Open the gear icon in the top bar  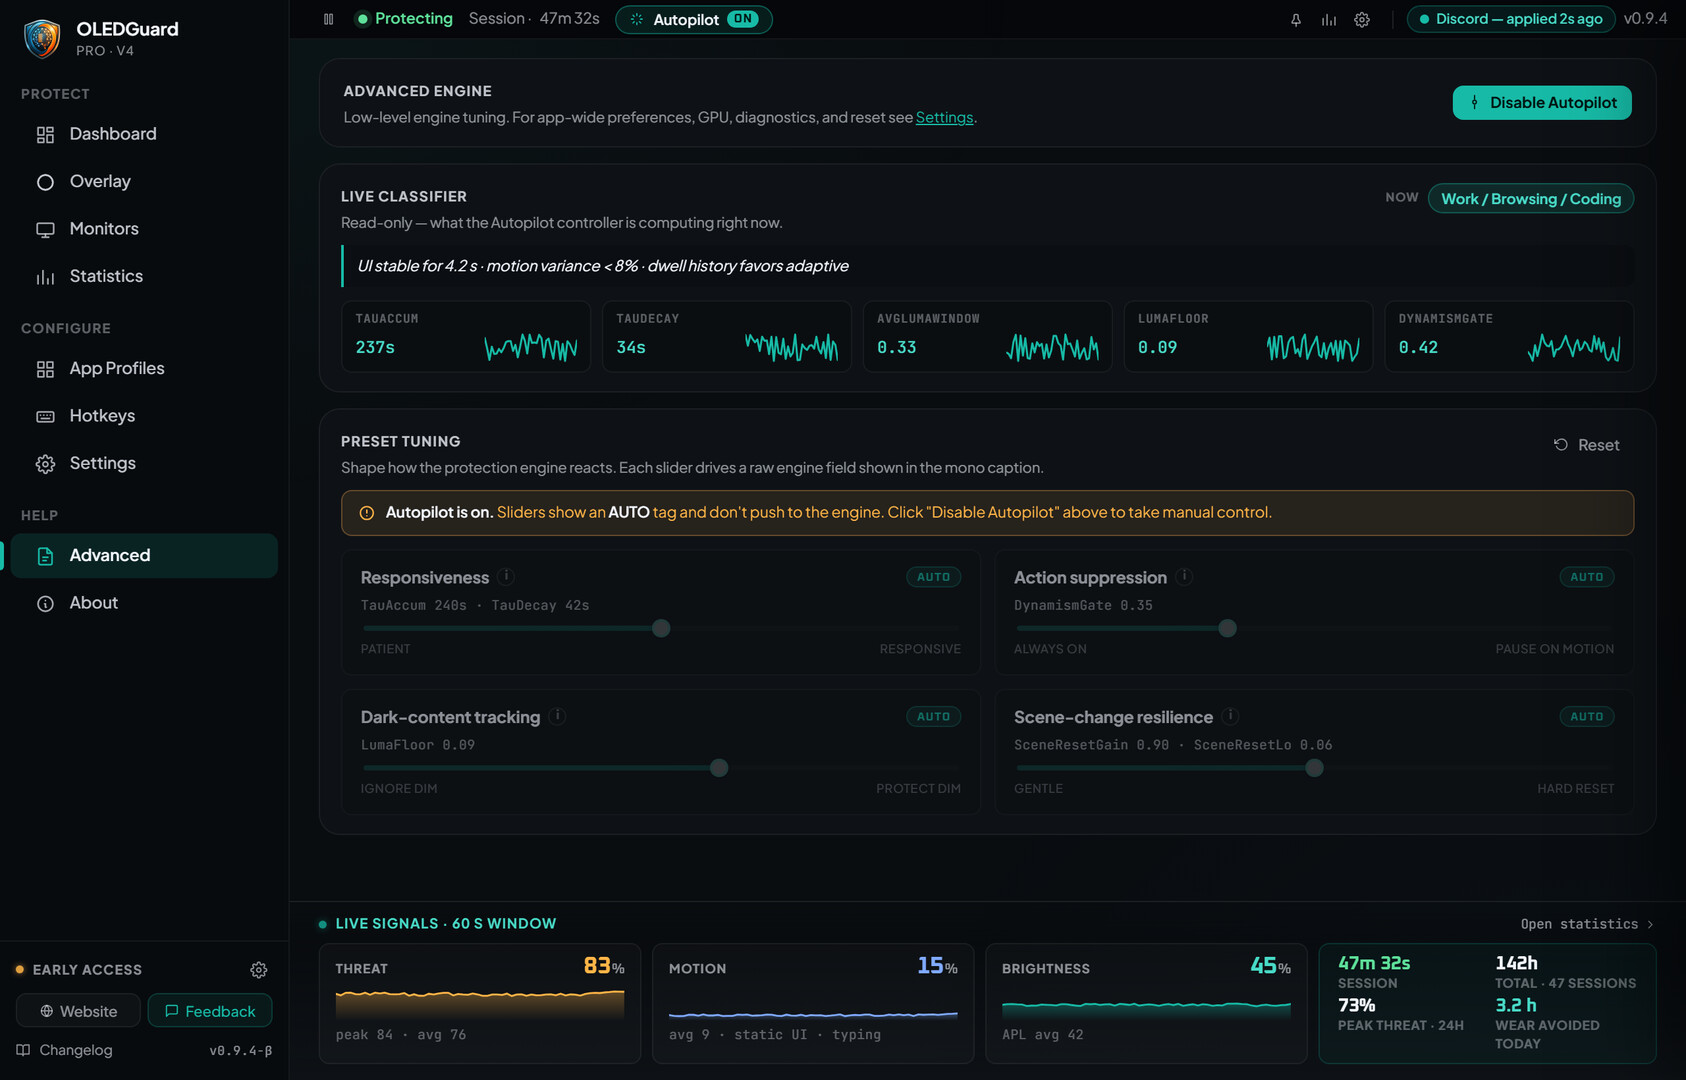[x=1362, y=20]
